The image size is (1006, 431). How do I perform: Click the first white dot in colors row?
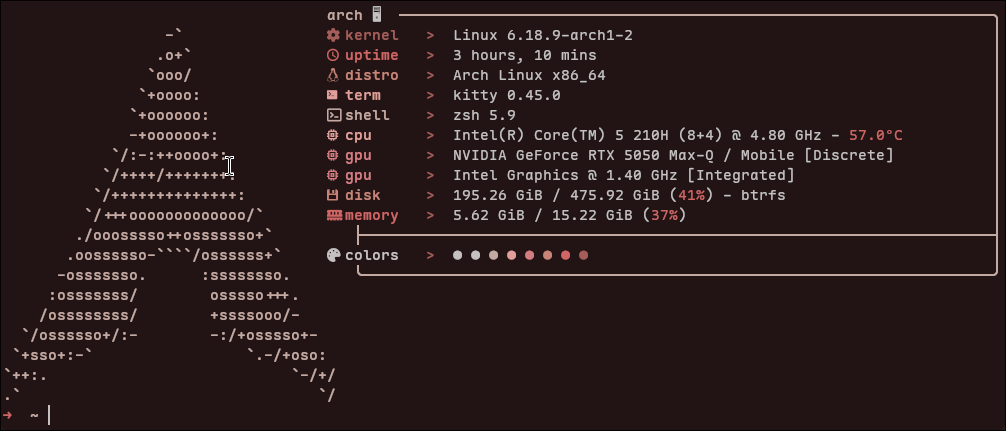click(457, 255)
